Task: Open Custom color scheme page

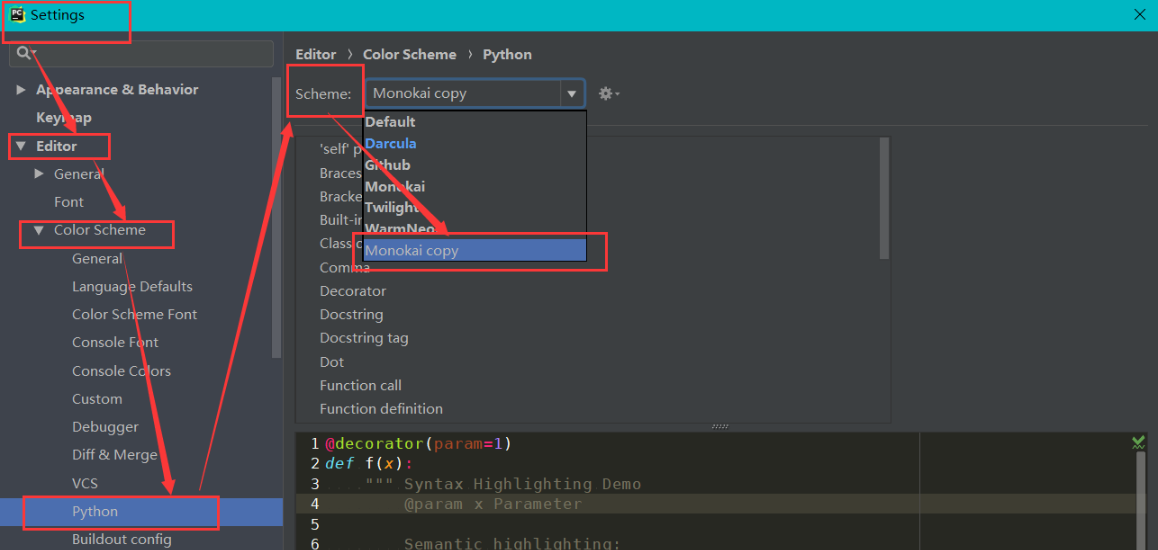Action: point(97,399)
